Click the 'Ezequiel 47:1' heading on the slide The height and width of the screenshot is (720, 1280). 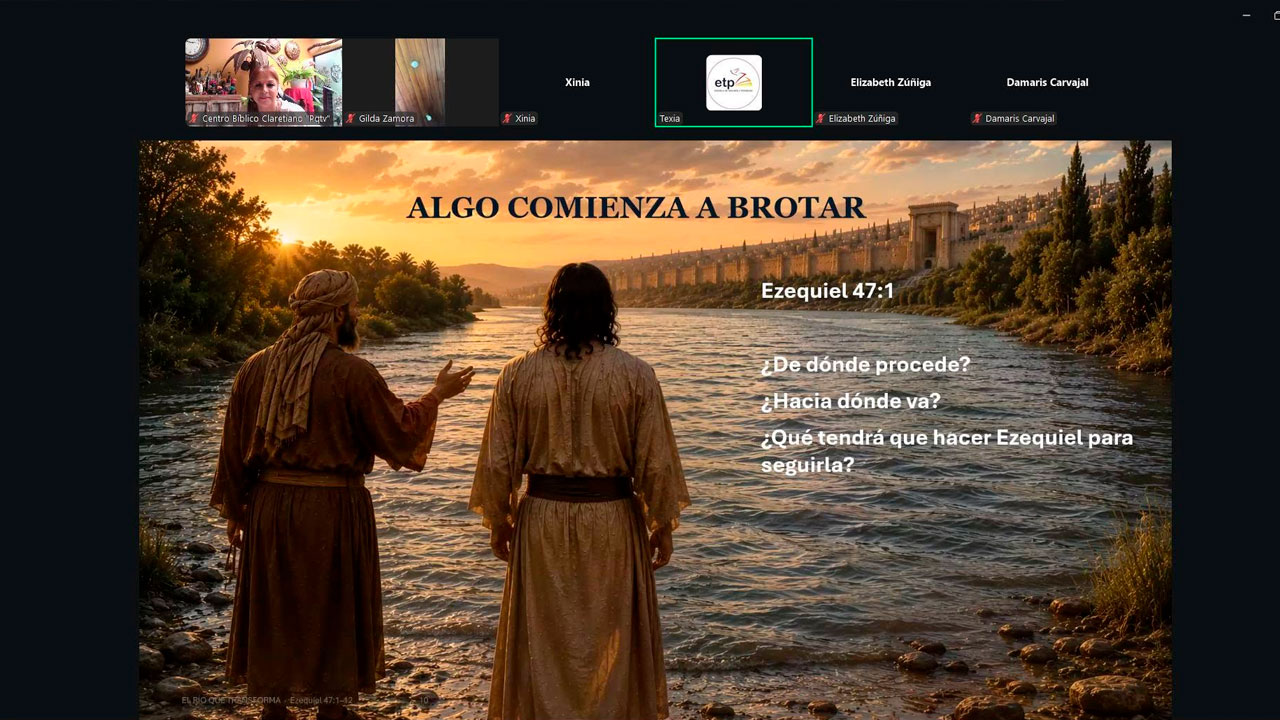coord(828,291)
